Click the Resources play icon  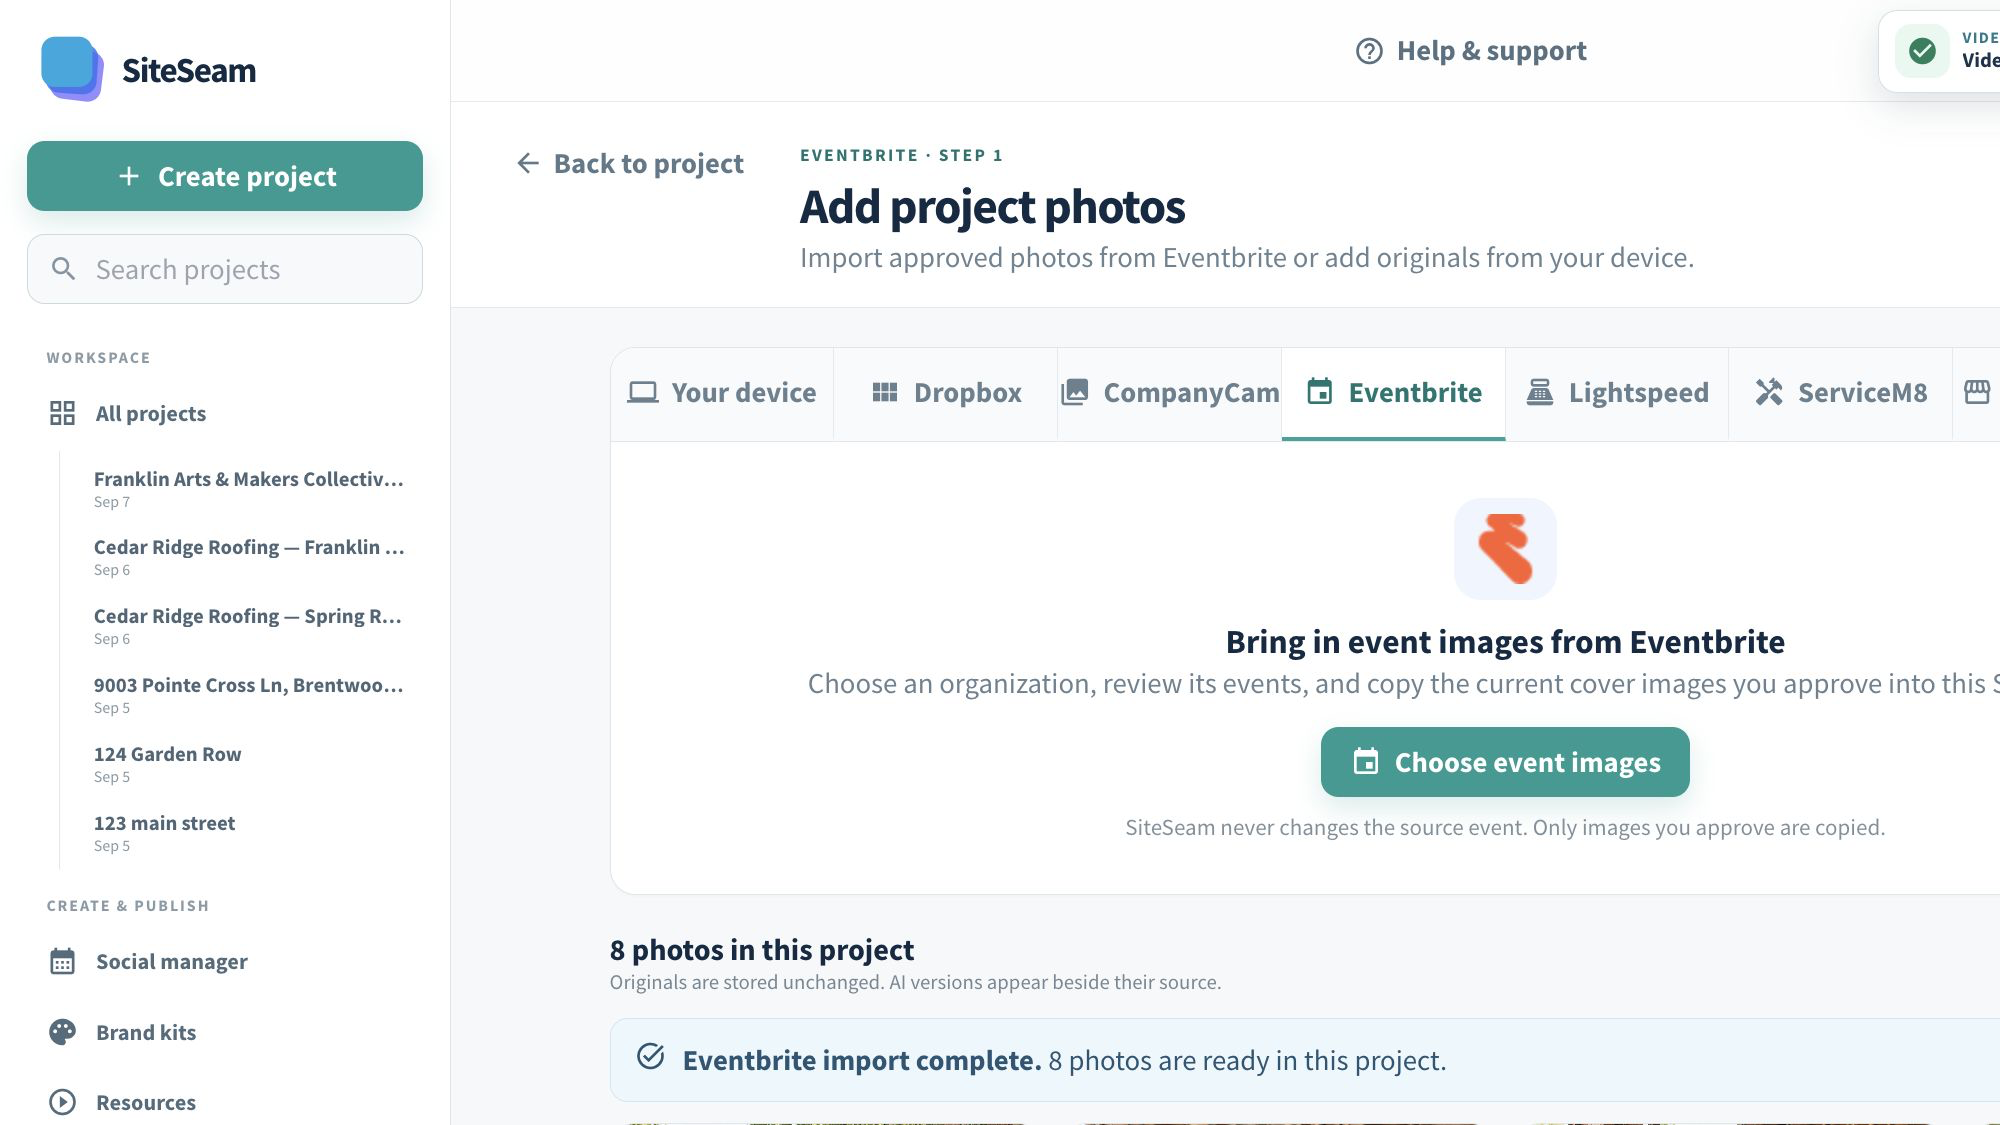[x=62, y=1102]
